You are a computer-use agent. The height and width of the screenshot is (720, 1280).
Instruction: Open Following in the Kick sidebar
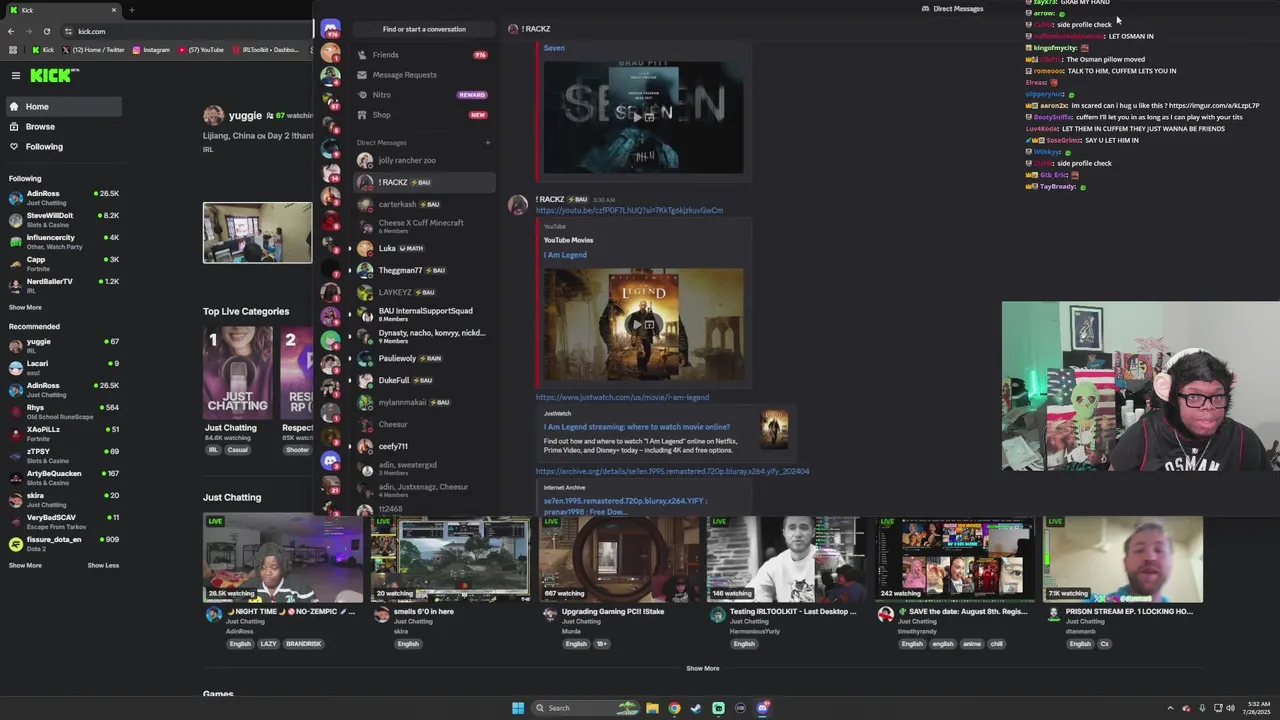point(64,147)
